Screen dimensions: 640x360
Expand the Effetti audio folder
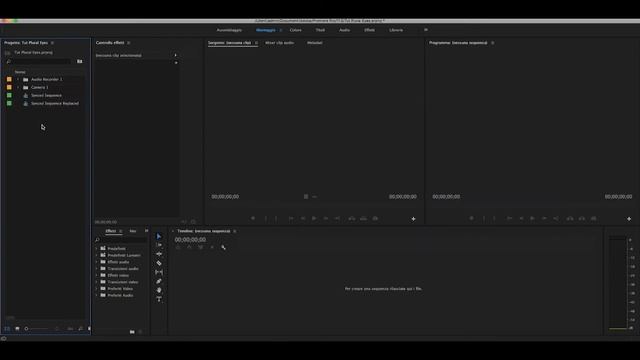pos(97,262)
